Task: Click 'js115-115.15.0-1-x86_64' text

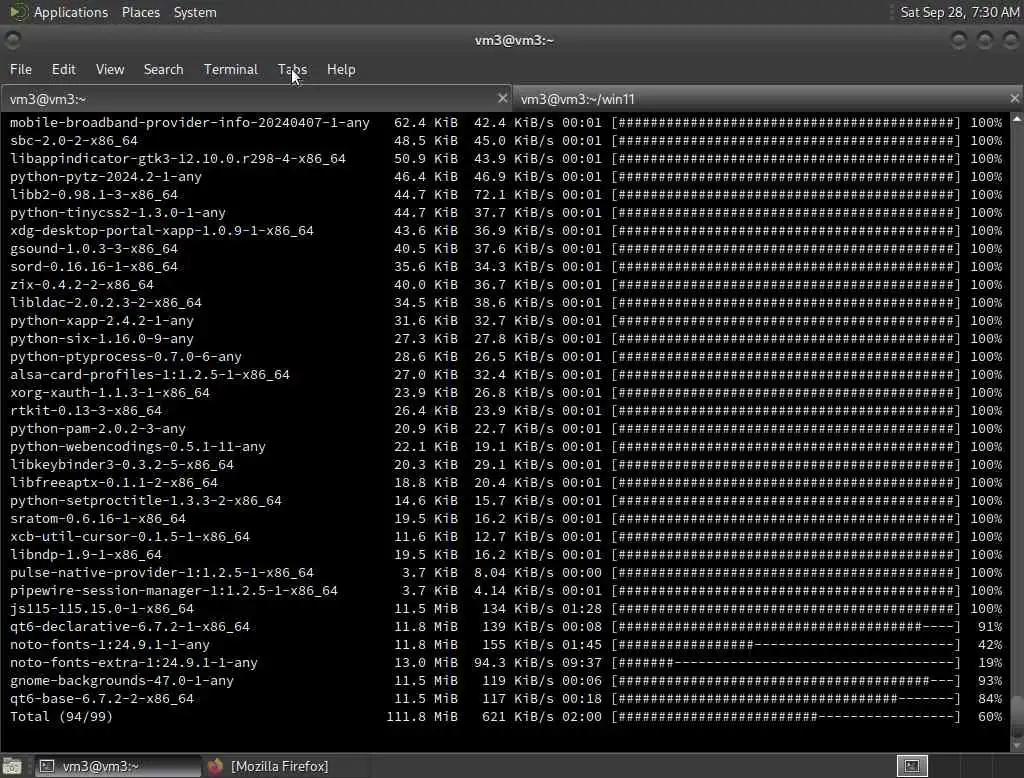Action: (x=102, y=609)
